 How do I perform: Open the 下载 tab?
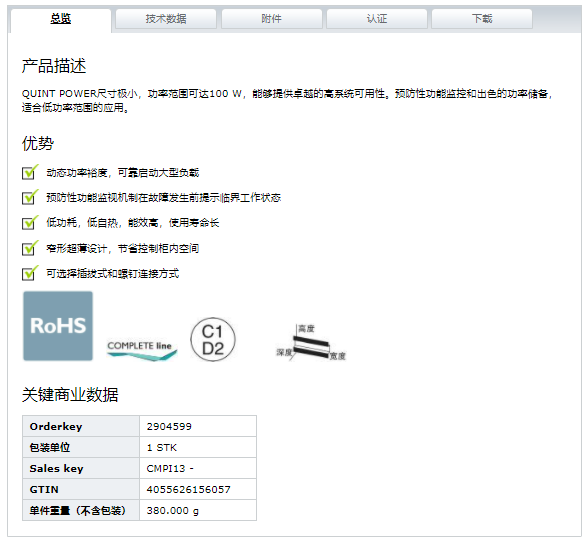[482, 19]
